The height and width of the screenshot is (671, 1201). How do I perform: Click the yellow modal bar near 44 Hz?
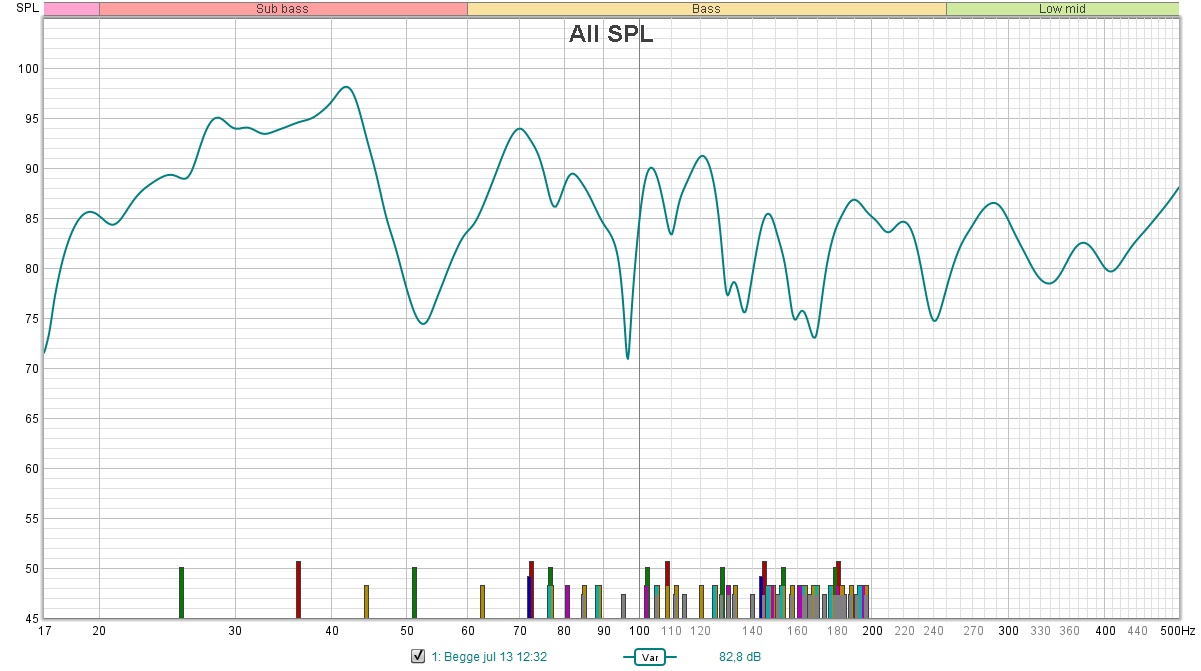click(366, 602)
